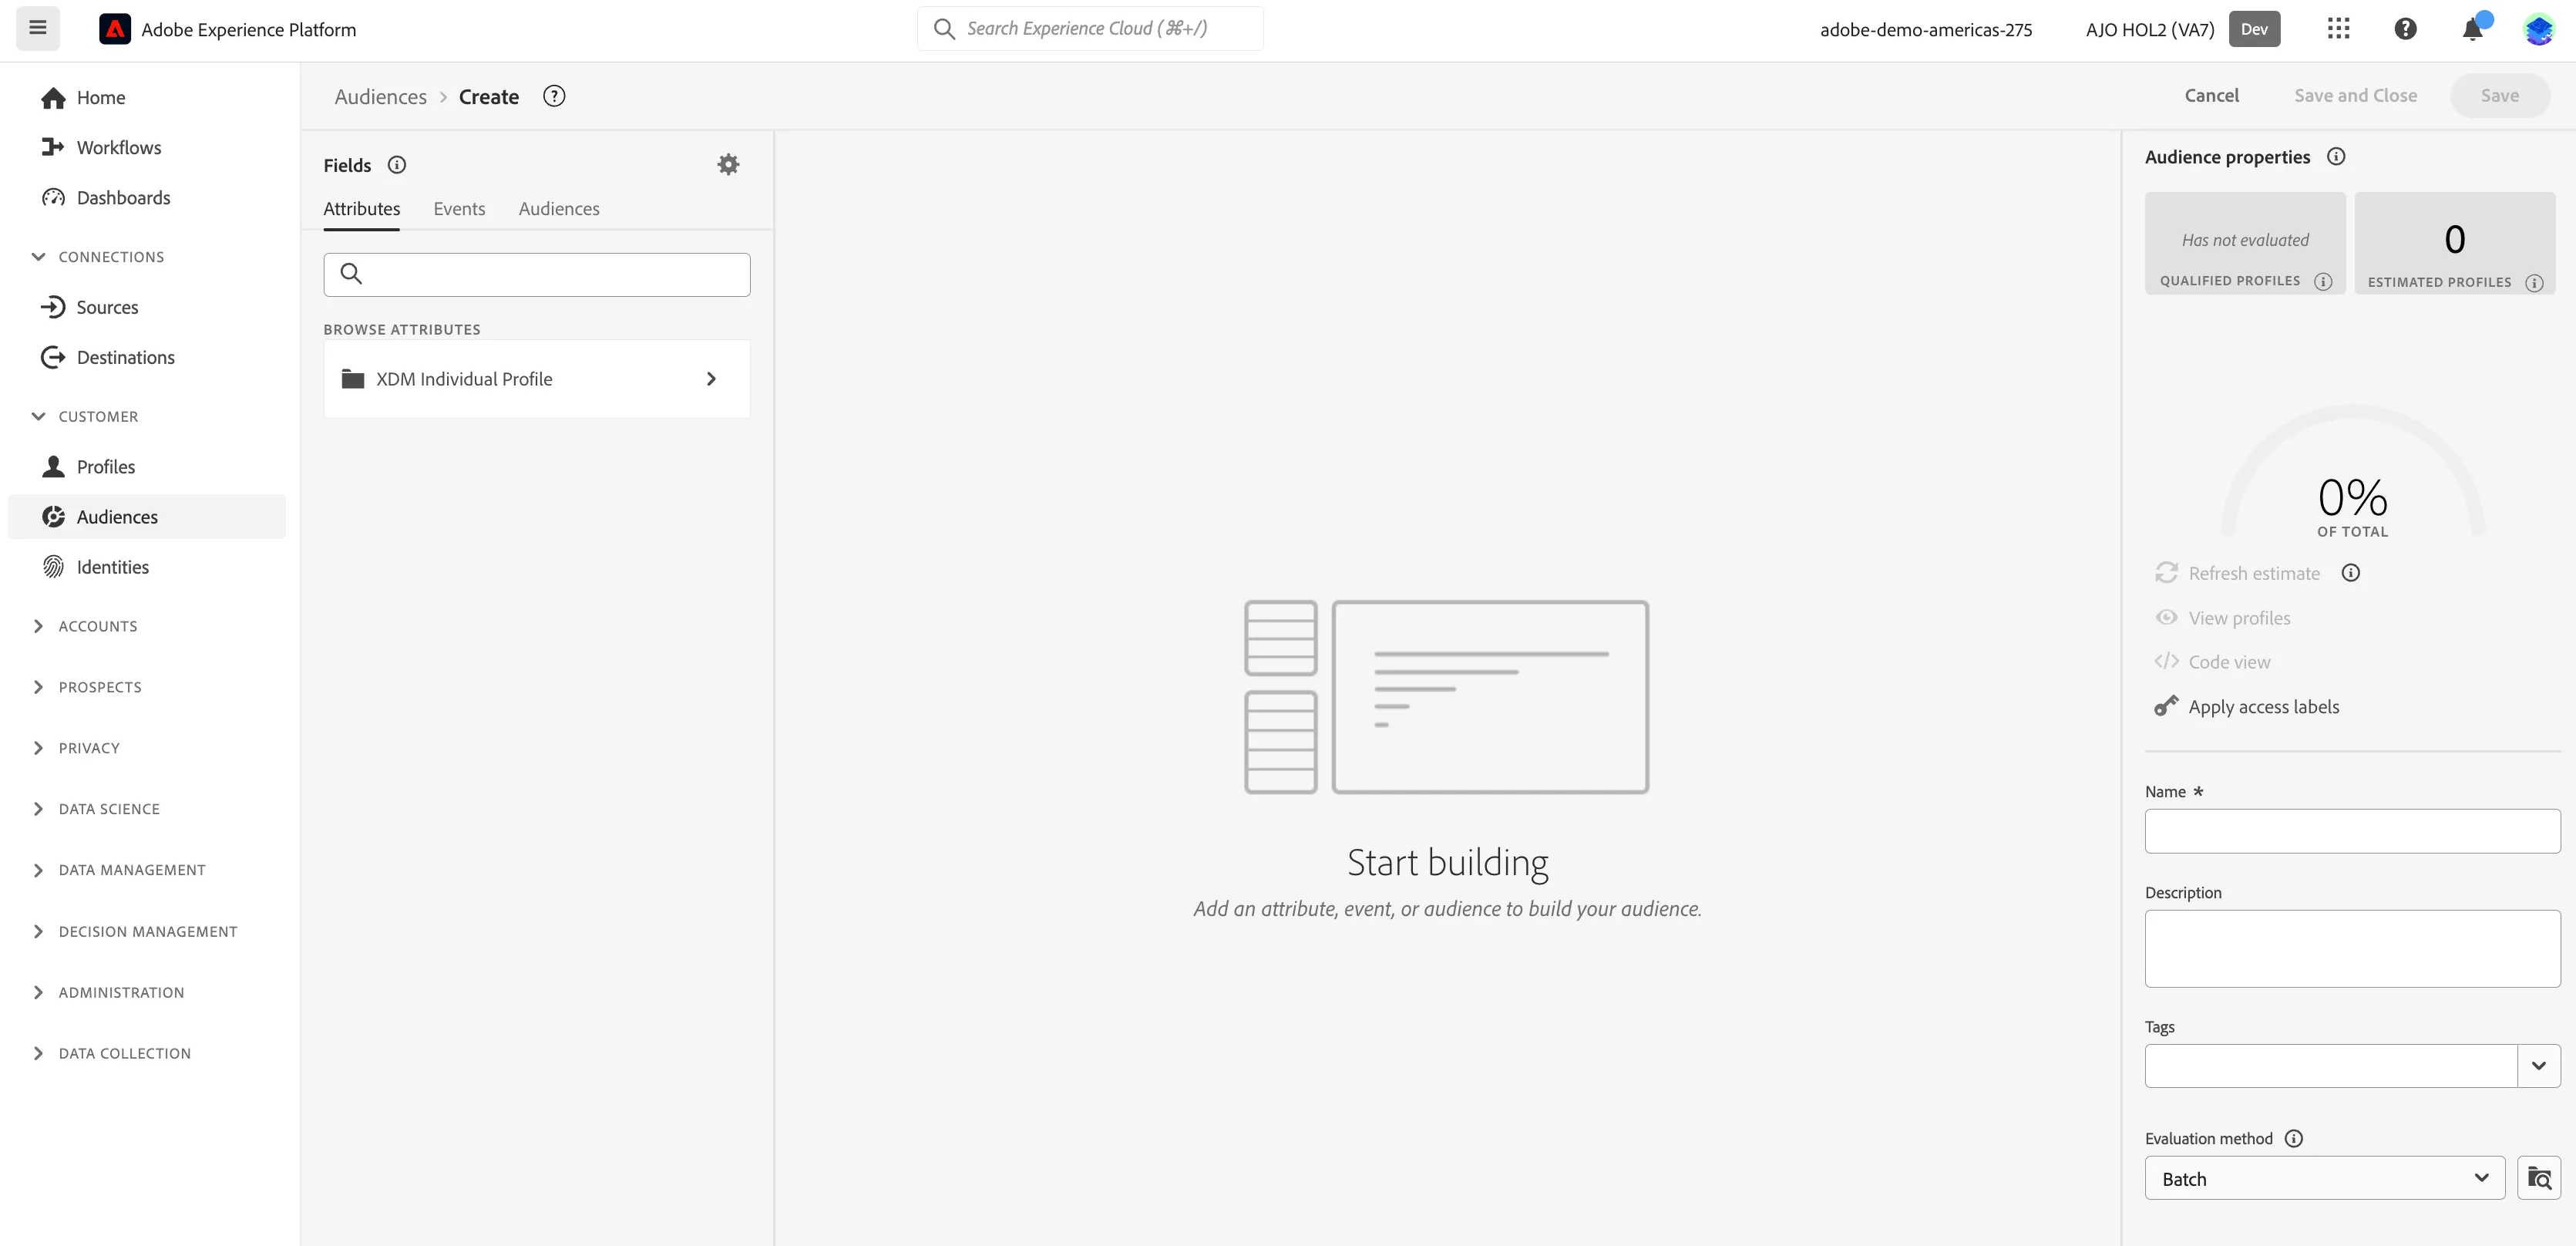Viewport: 2576px width, 1246px height.
Task: Click the Evaluation method info icon
Action: pos(2294,1138)
